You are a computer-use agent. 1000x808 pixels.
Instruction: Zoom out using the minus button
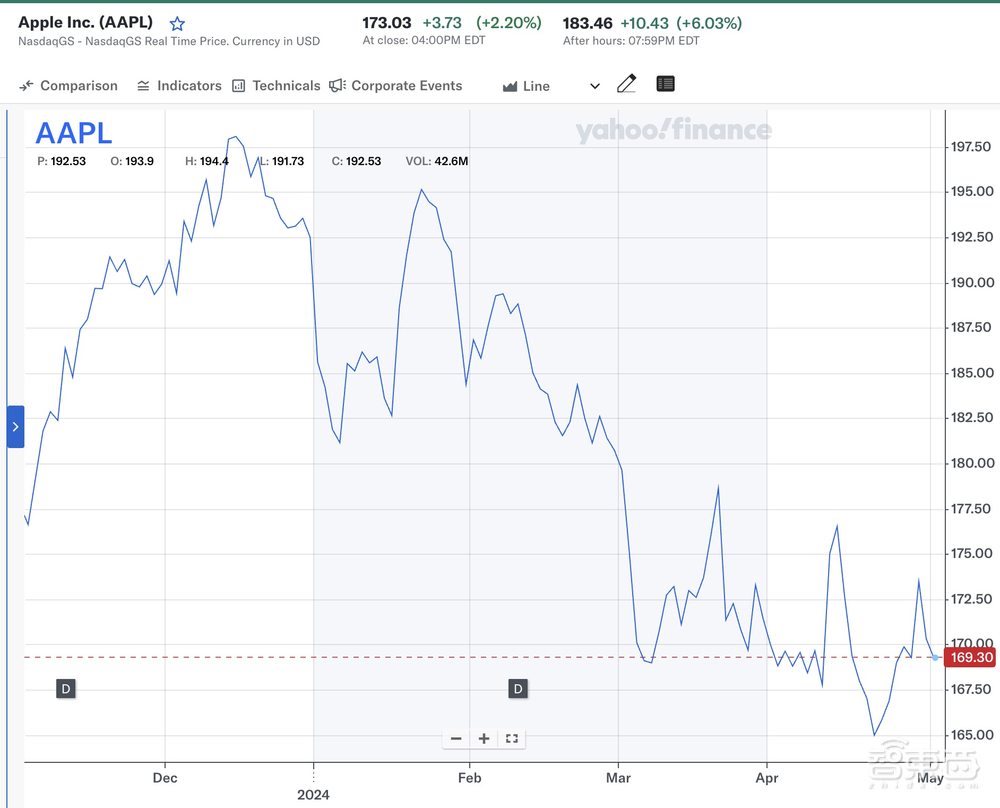pyautogui.click(x=456, y=738)
